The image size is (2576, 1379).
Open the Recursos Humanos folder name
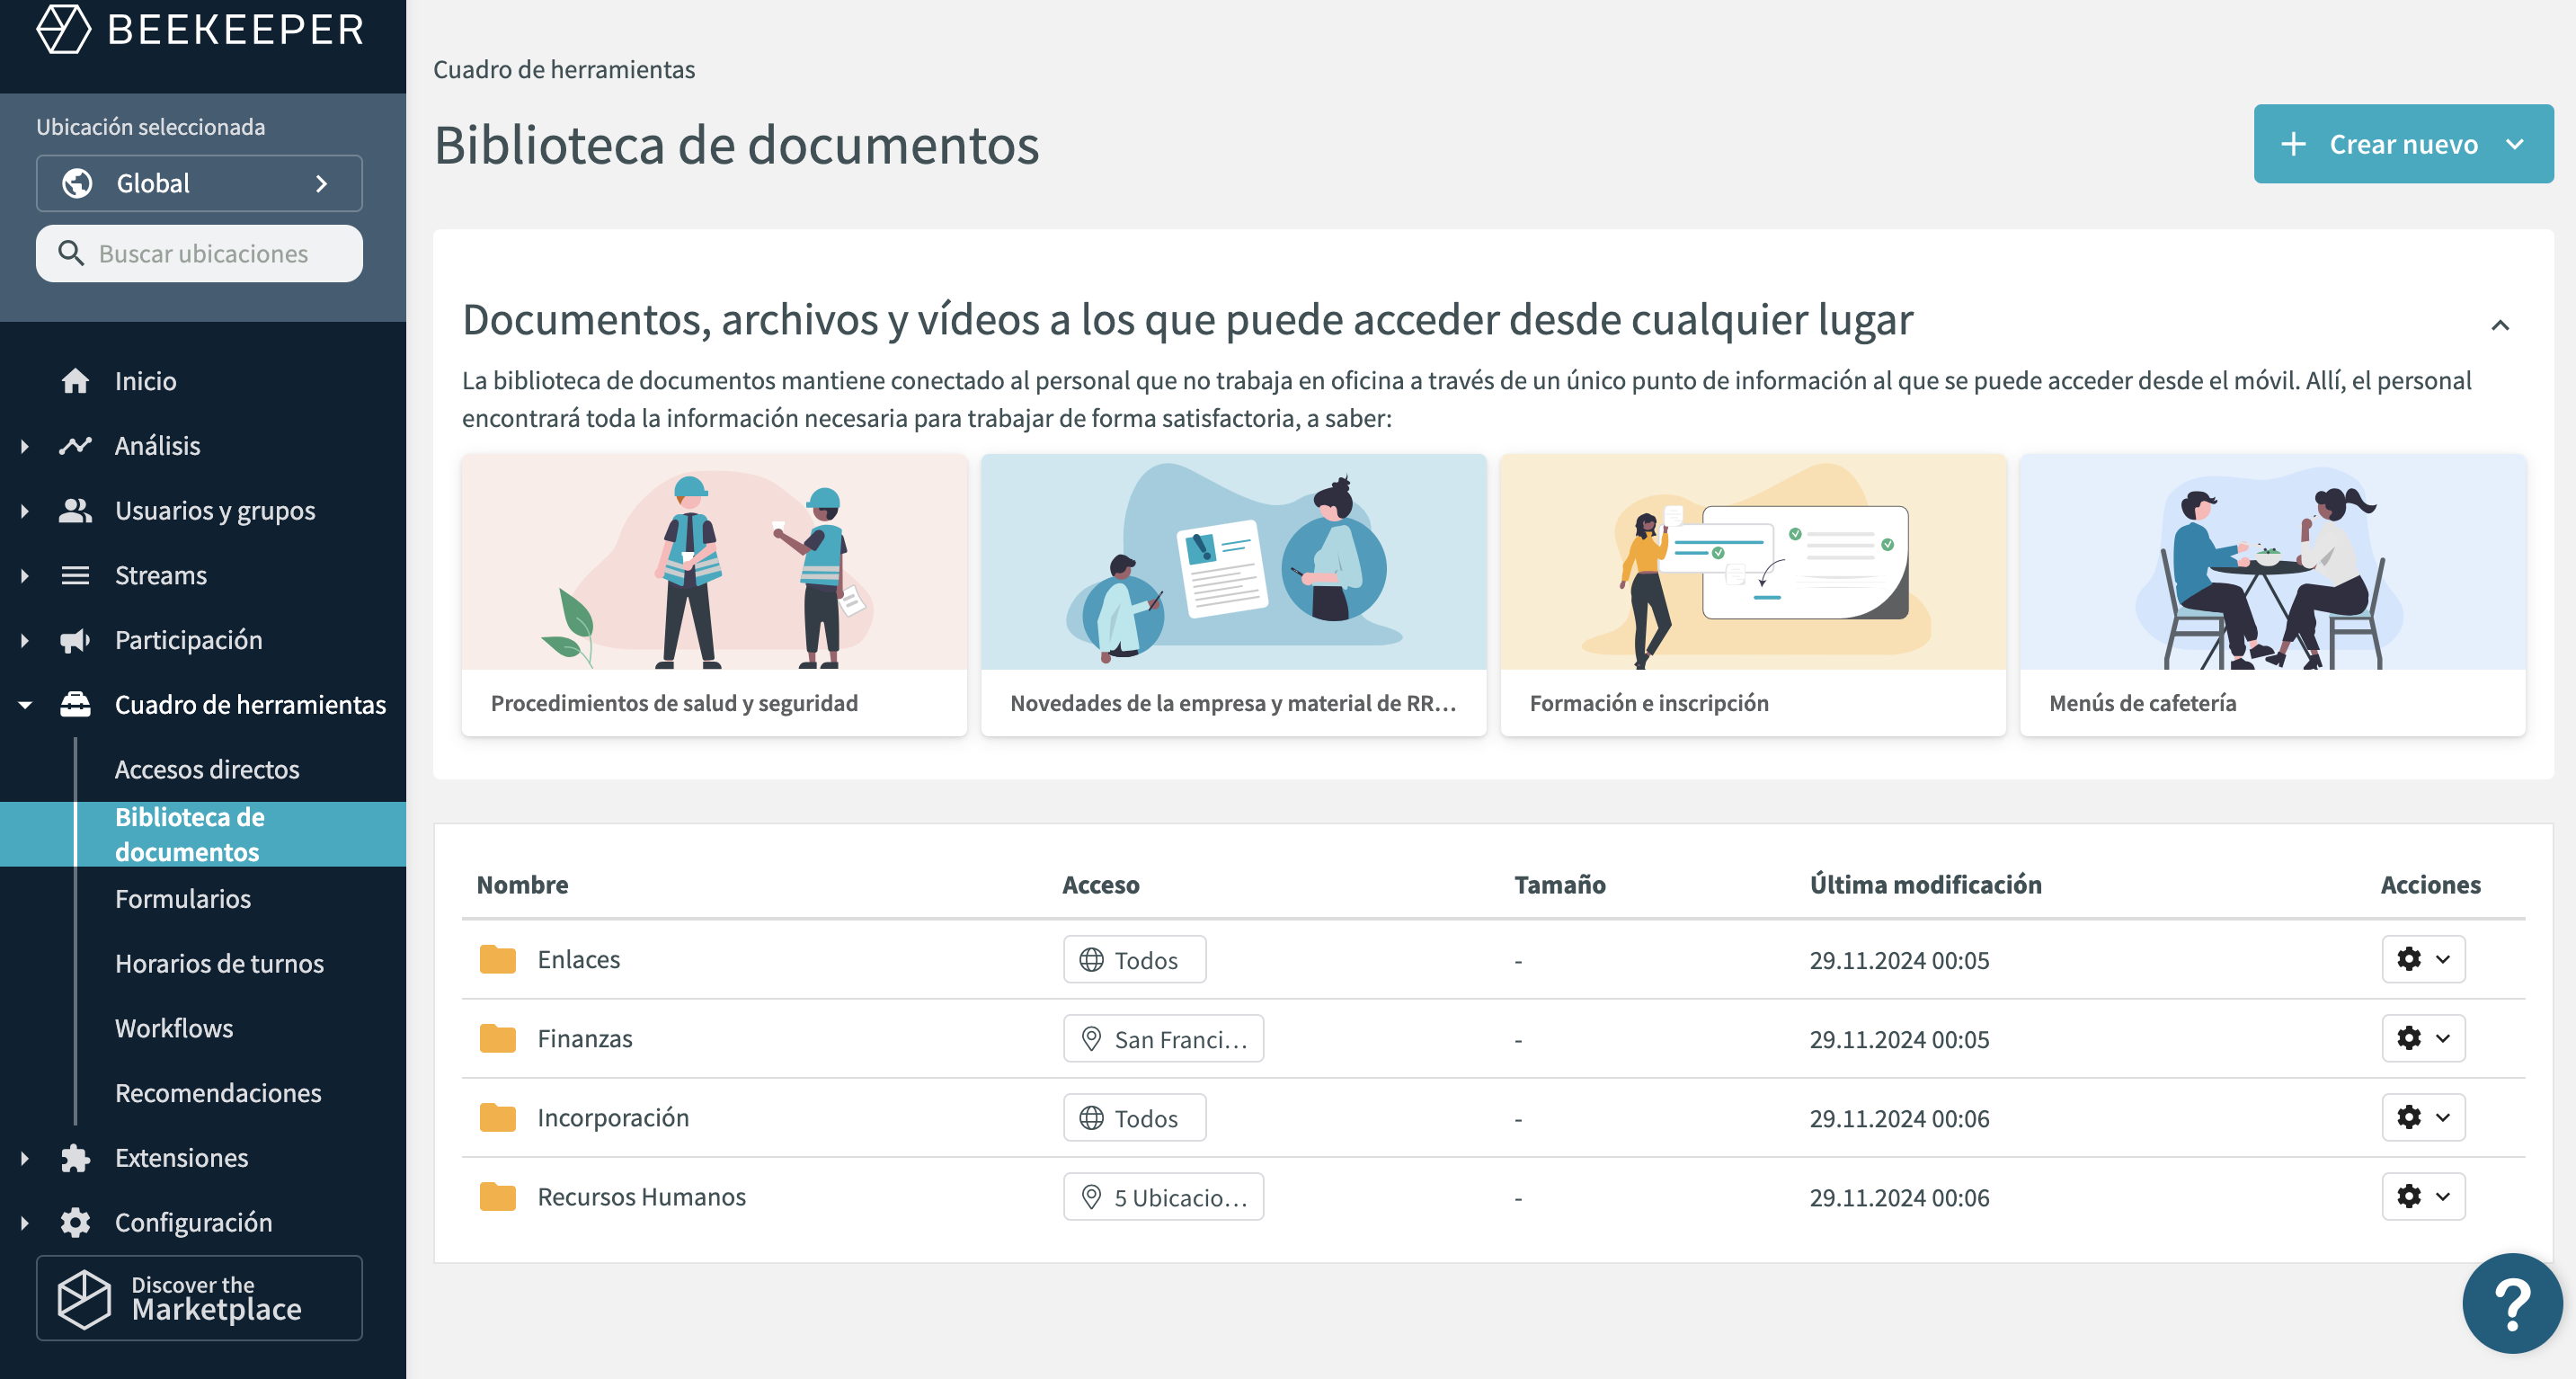(642, 1197)
